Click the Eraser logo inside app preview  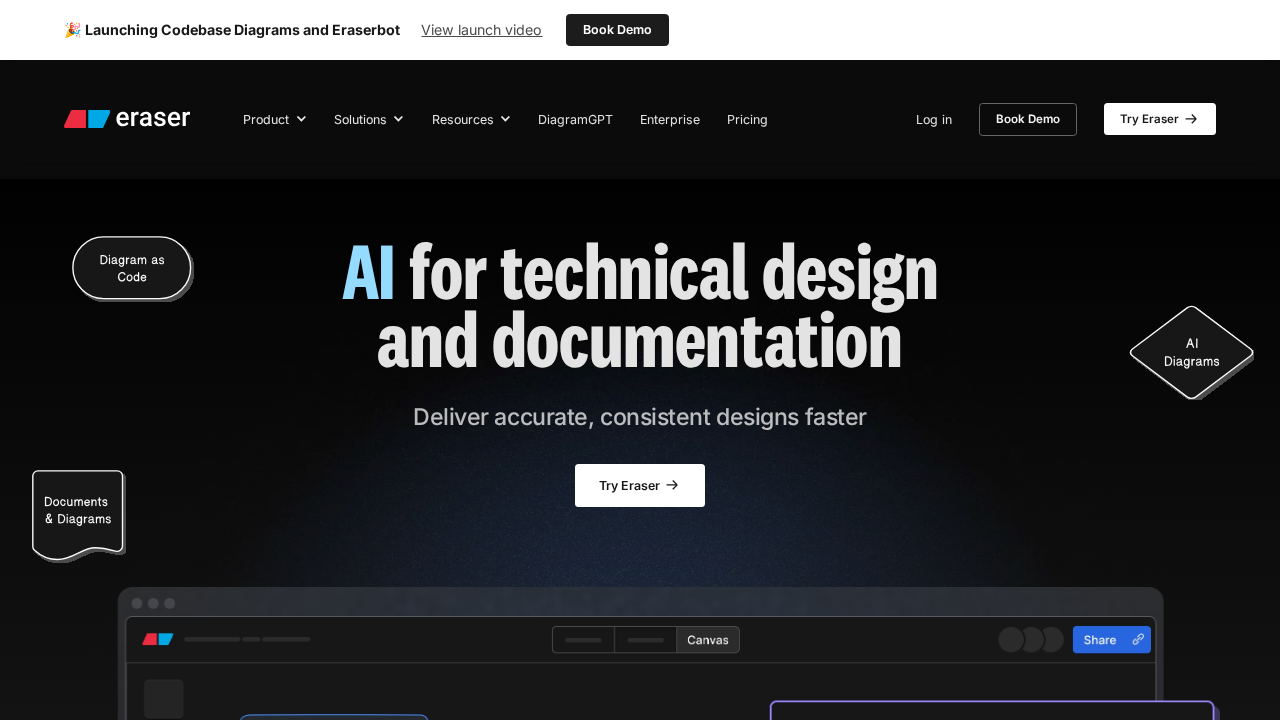(158, 639)
